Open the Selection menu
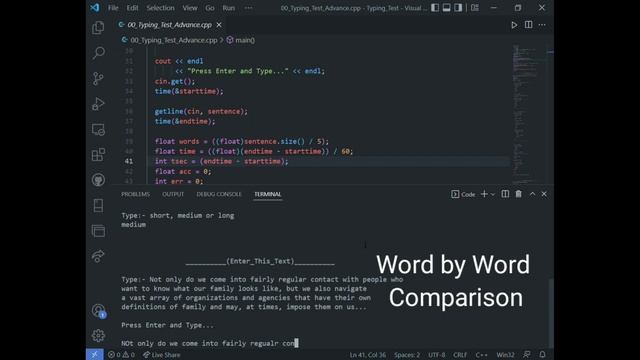 click(x=160, y=8)
